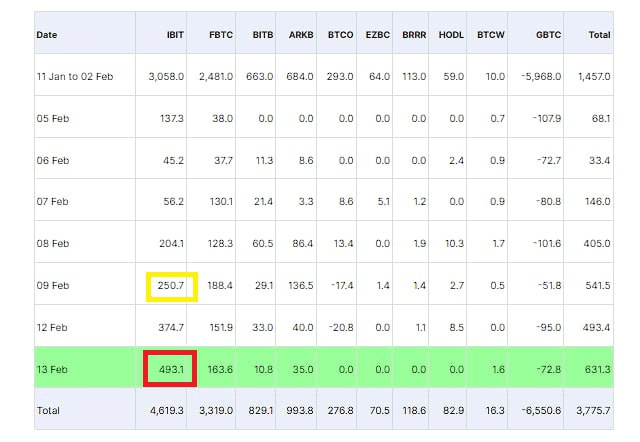This screenshot has height=442, width=640.
Task: Click the Date column header
Action: 47,35
